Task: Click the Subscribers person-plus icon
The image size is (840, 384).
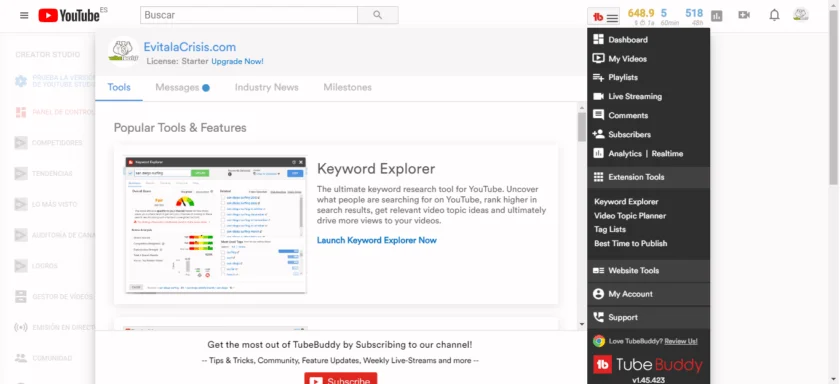Action: (598, 134)
